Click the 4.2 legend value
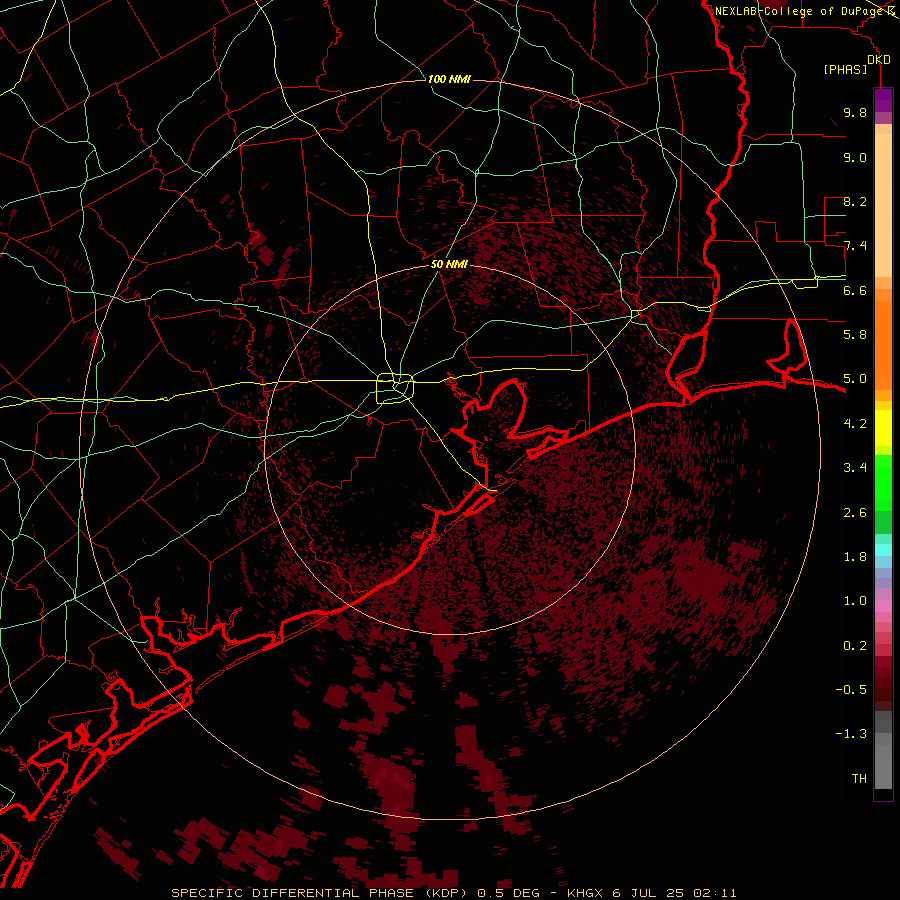This screenshot has width=900, height=900. 855,424
